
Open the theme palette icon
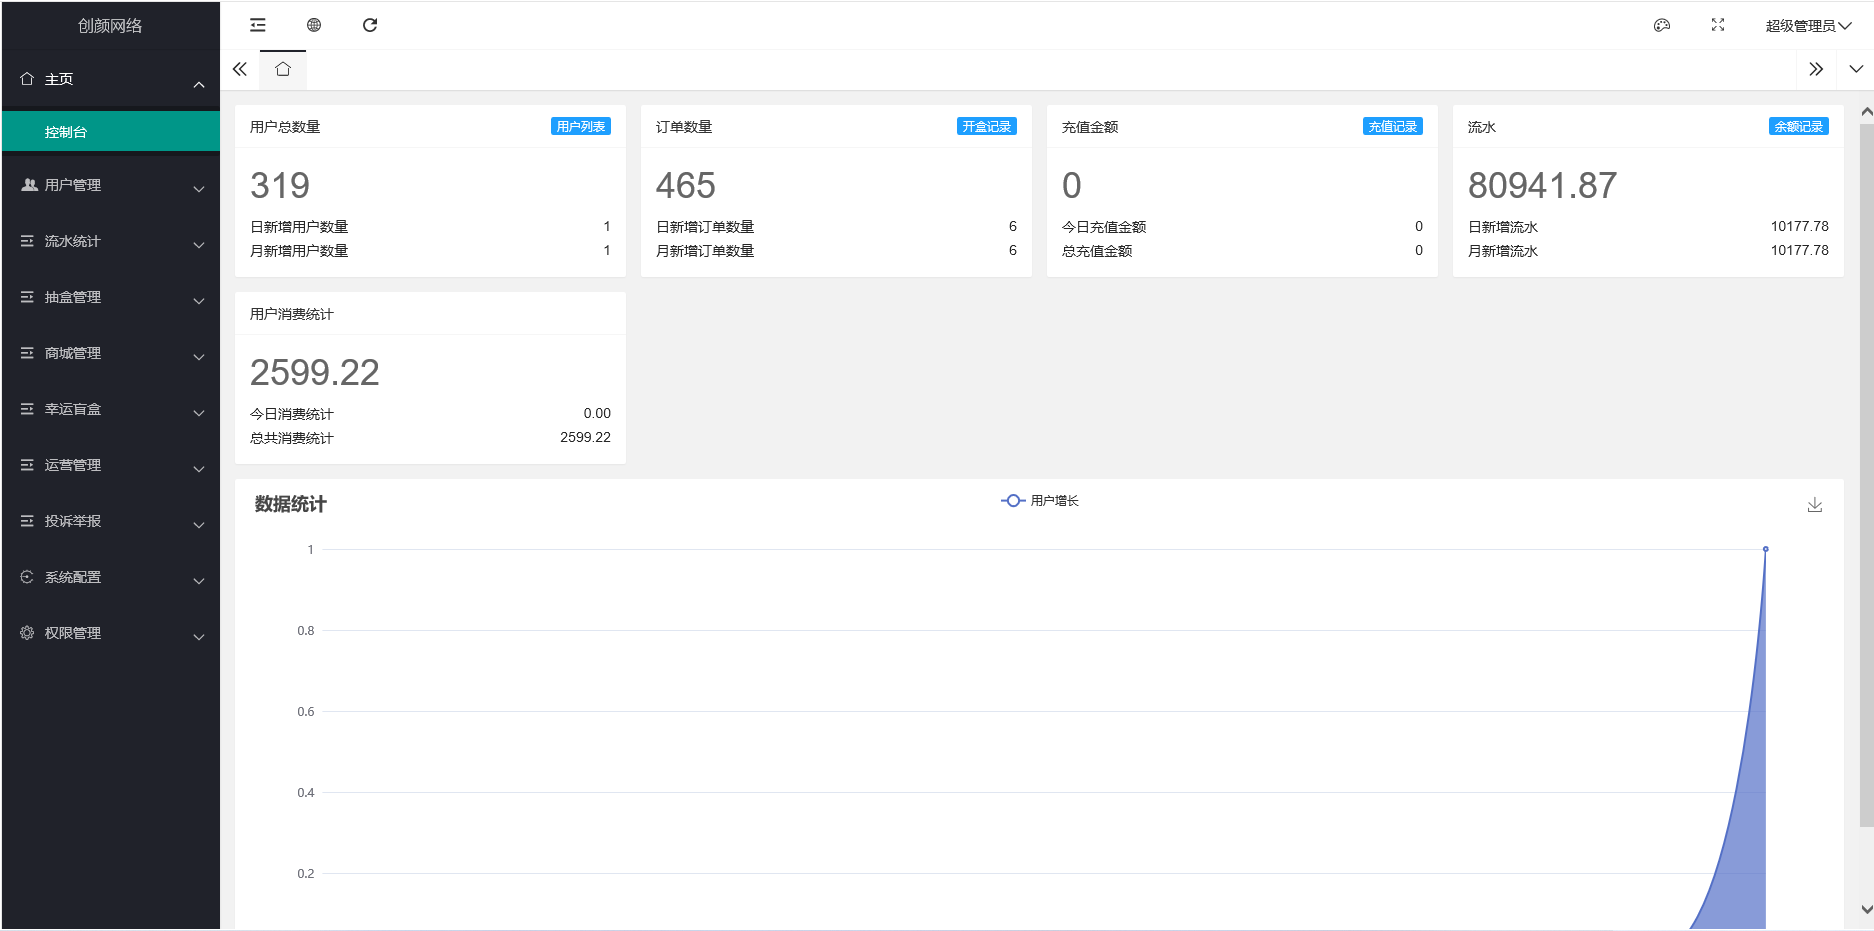1662,25
